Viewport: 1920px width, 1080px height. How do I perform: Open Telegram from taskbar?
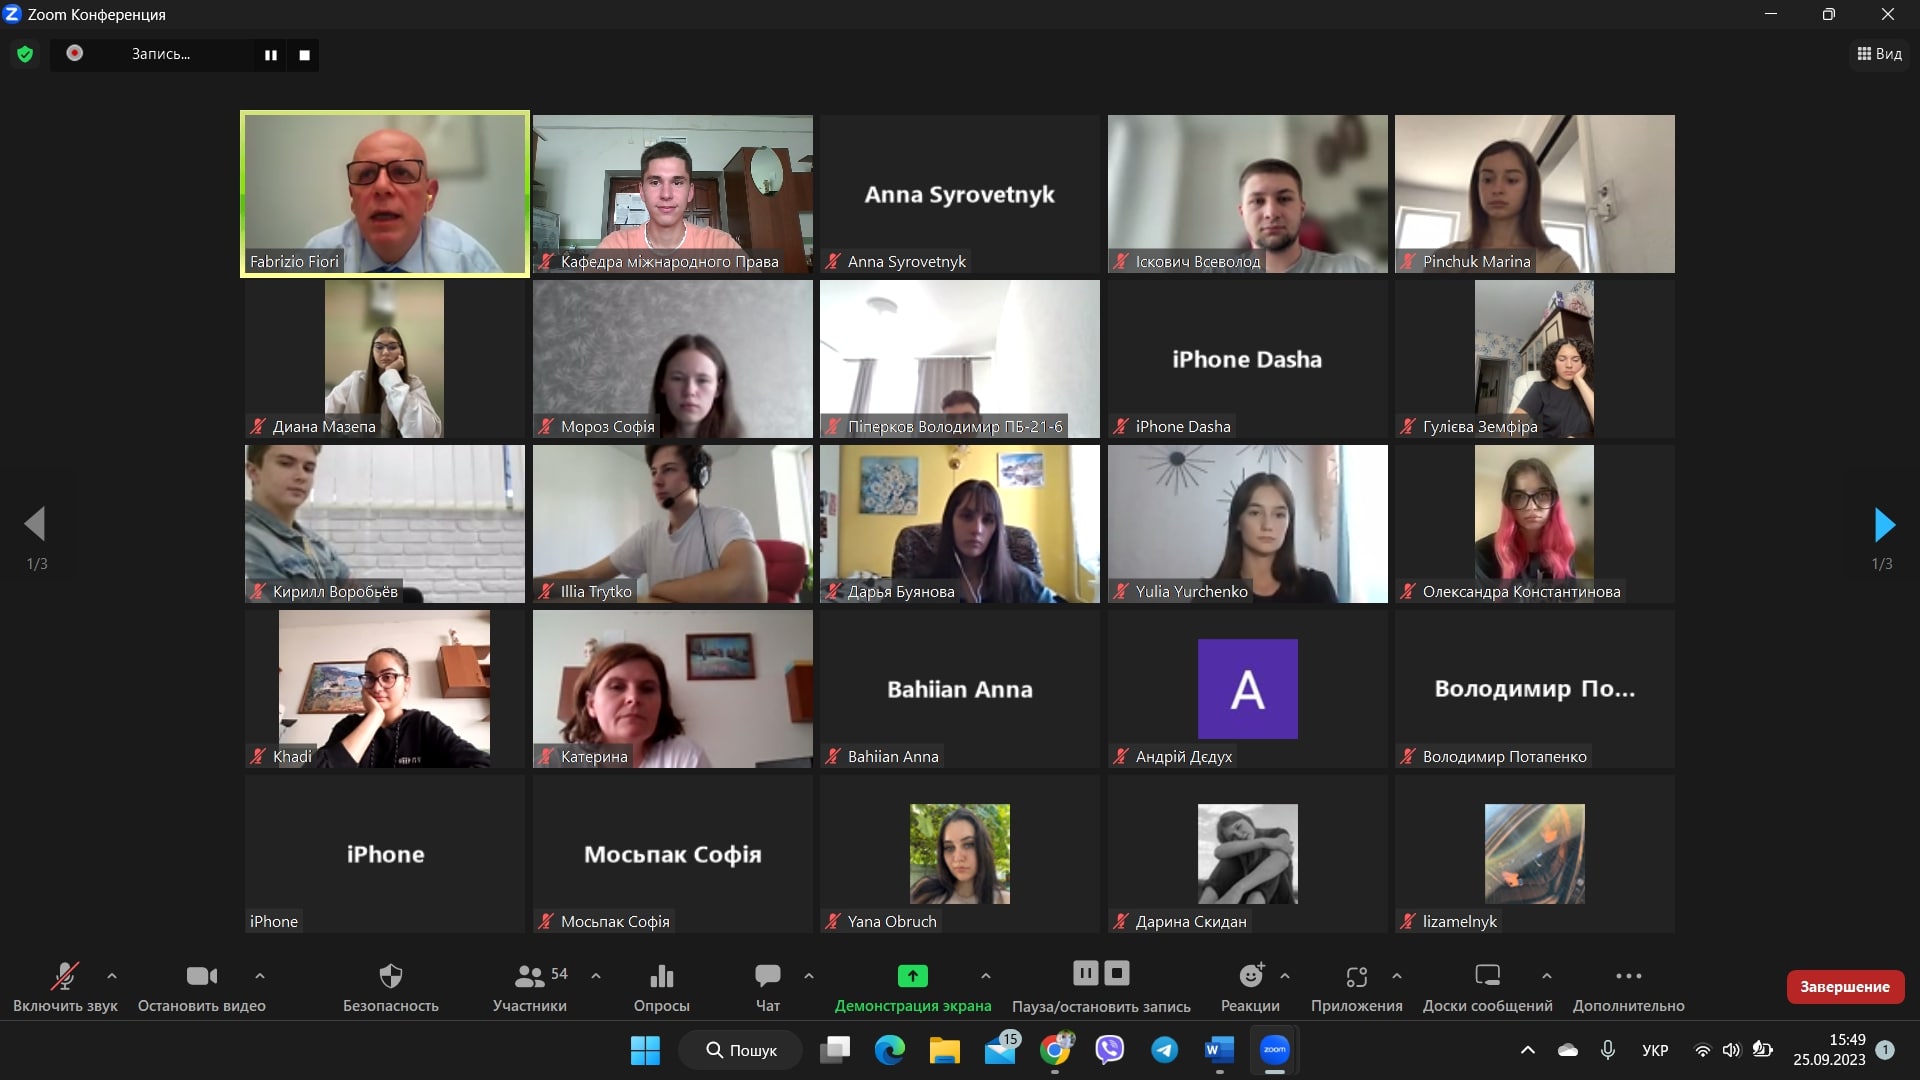(1165, 1050)
